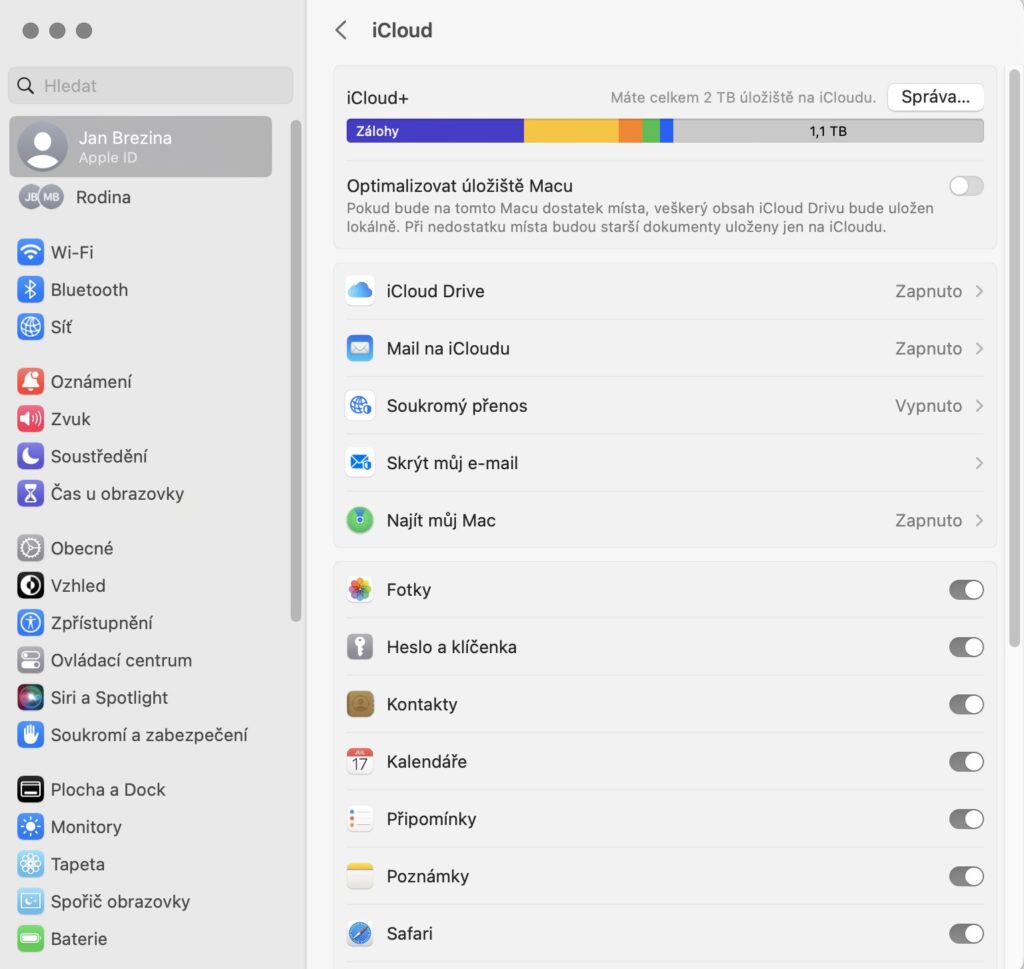Toggle the Safari switch
This screenshot has width=1024, height=969.
click(966, 934)
